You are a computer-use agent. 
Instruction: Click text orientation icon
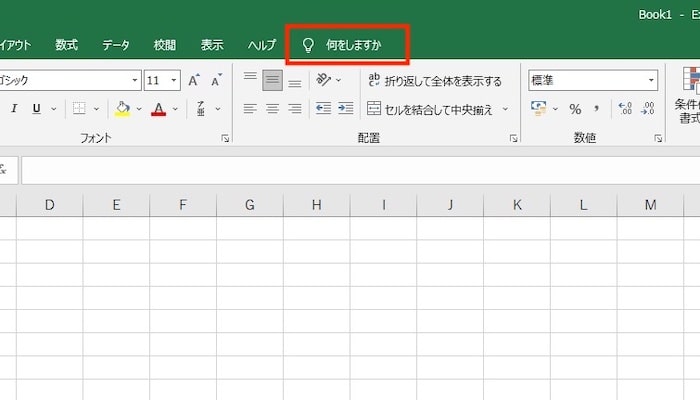coord(324,80)
